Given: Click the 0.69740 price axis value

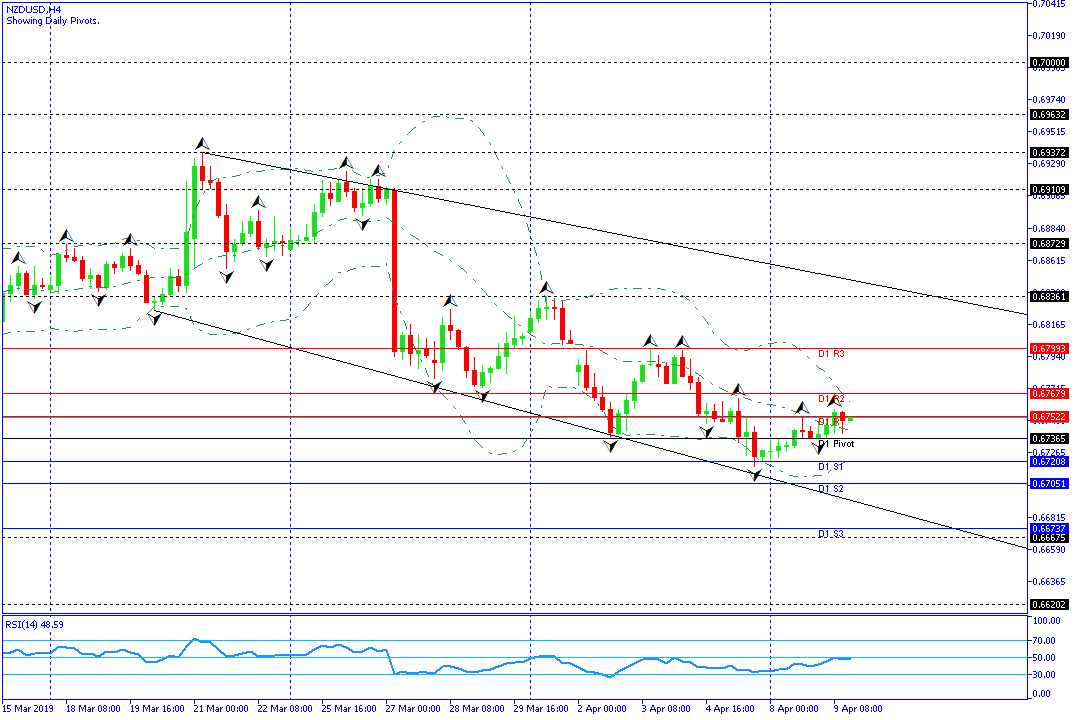Looking at the screenshot, I should [x=1049, y=100].
